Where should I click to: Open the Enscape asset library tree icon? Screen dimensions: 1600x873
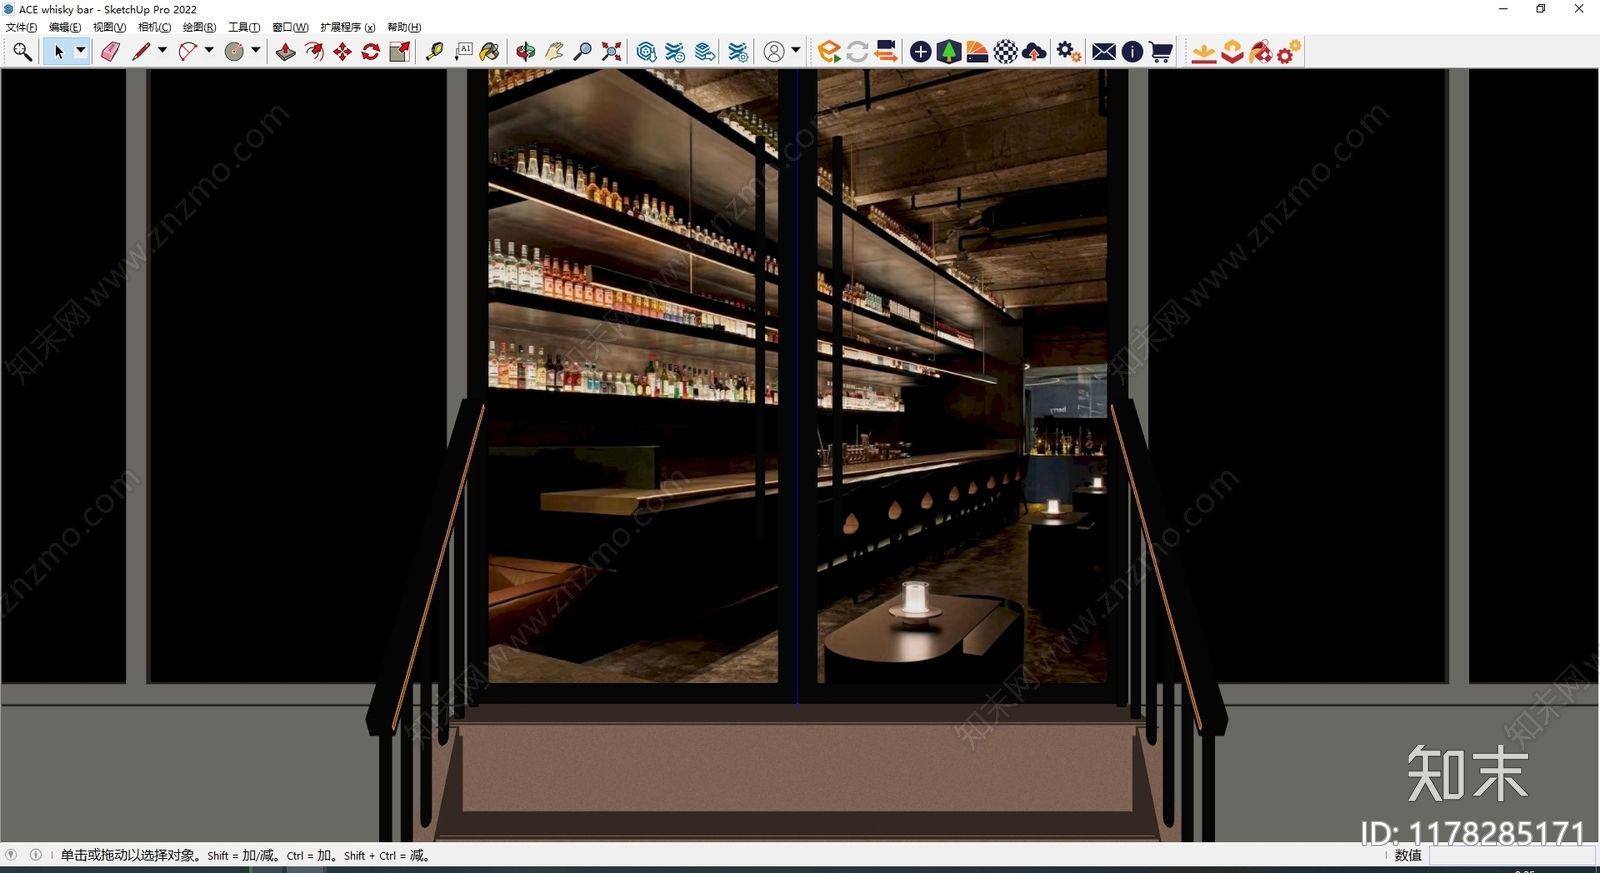(949, 52)
